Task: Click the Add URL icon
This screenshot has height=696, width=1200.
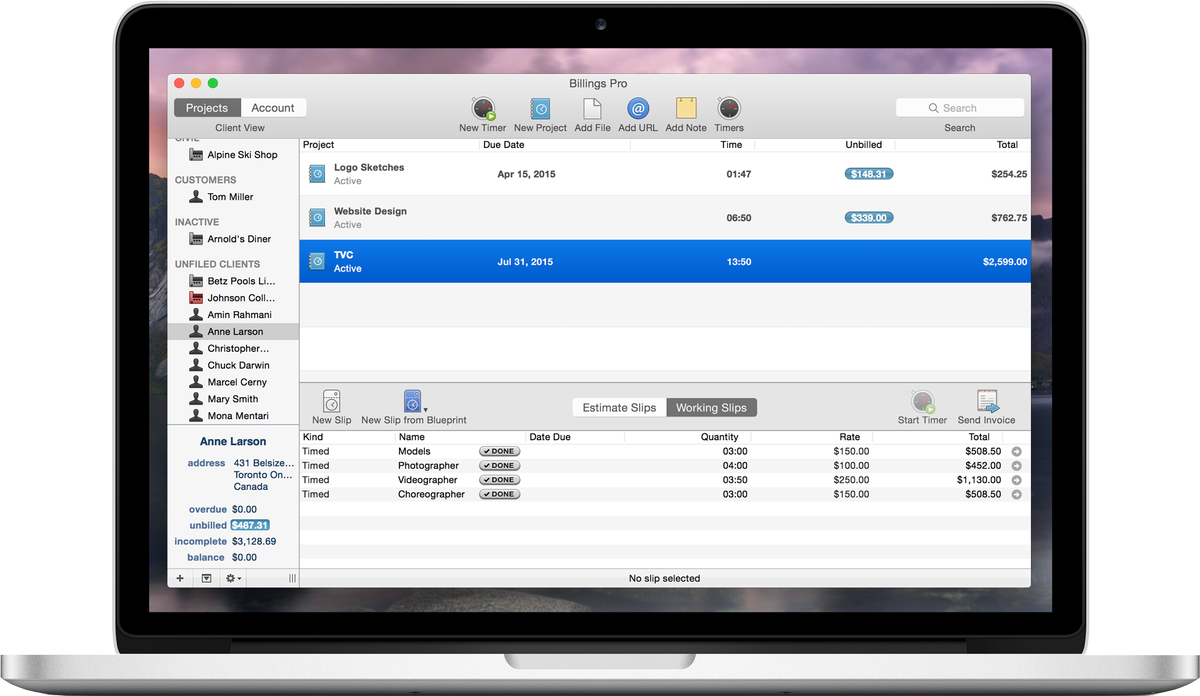Action: pos(638,108)
